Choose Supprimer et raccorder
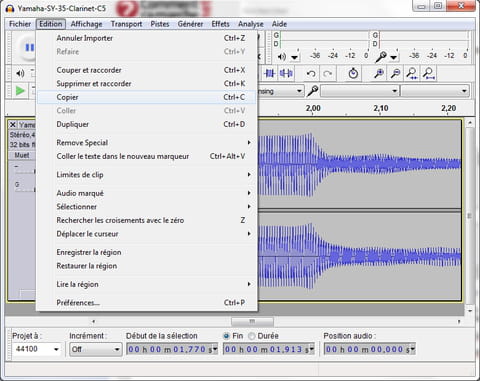Viewport: 480px width, 381px height. pos(147,84)
